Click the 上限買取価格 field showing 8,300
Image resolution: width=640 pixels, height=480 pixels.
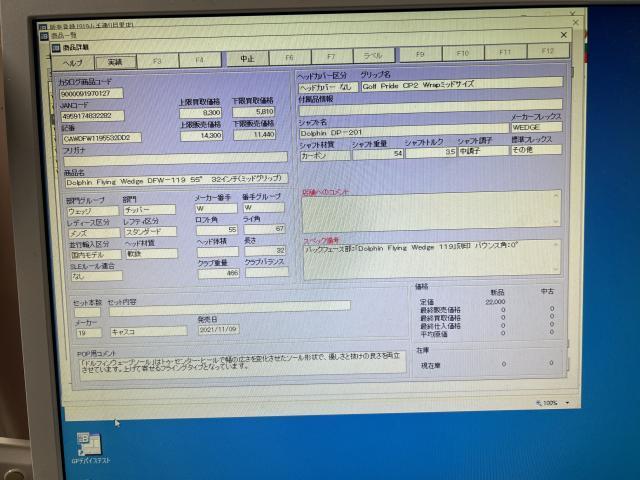coord(200,113)
